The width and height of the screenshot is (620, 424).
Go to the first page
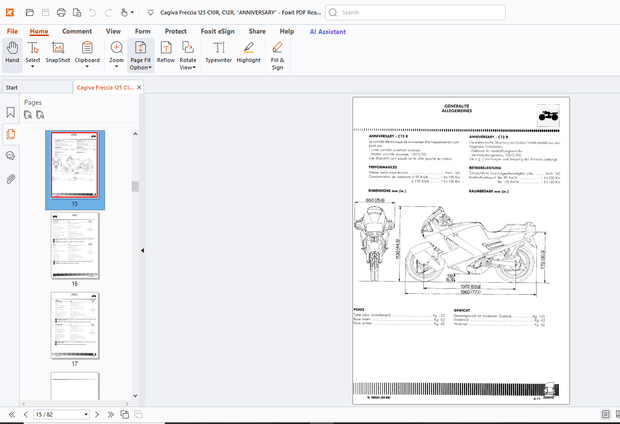(x=11, y=415)
